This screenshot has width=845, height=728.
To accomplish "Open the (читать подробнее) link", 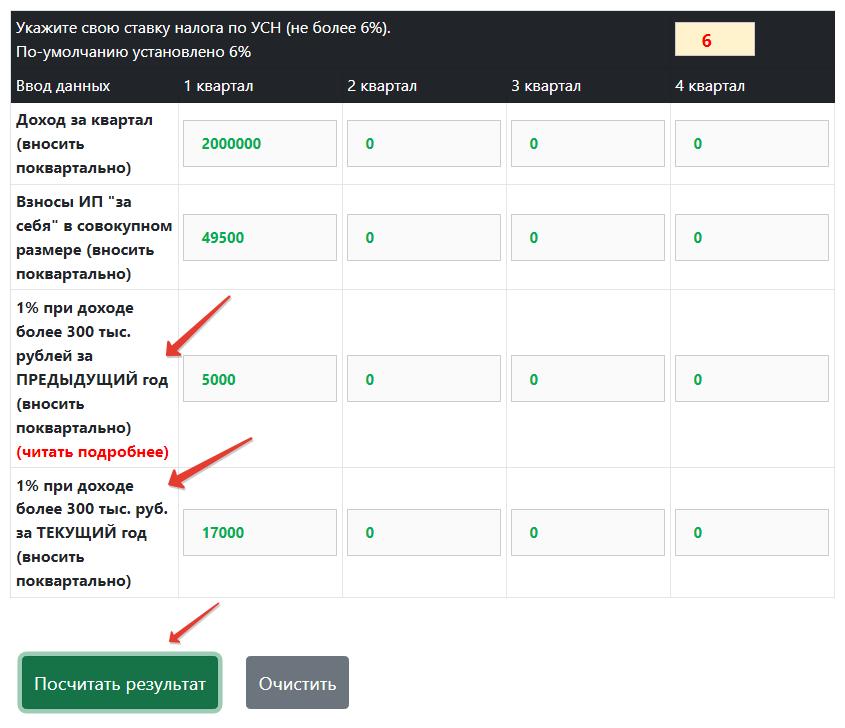I will 92,452.
